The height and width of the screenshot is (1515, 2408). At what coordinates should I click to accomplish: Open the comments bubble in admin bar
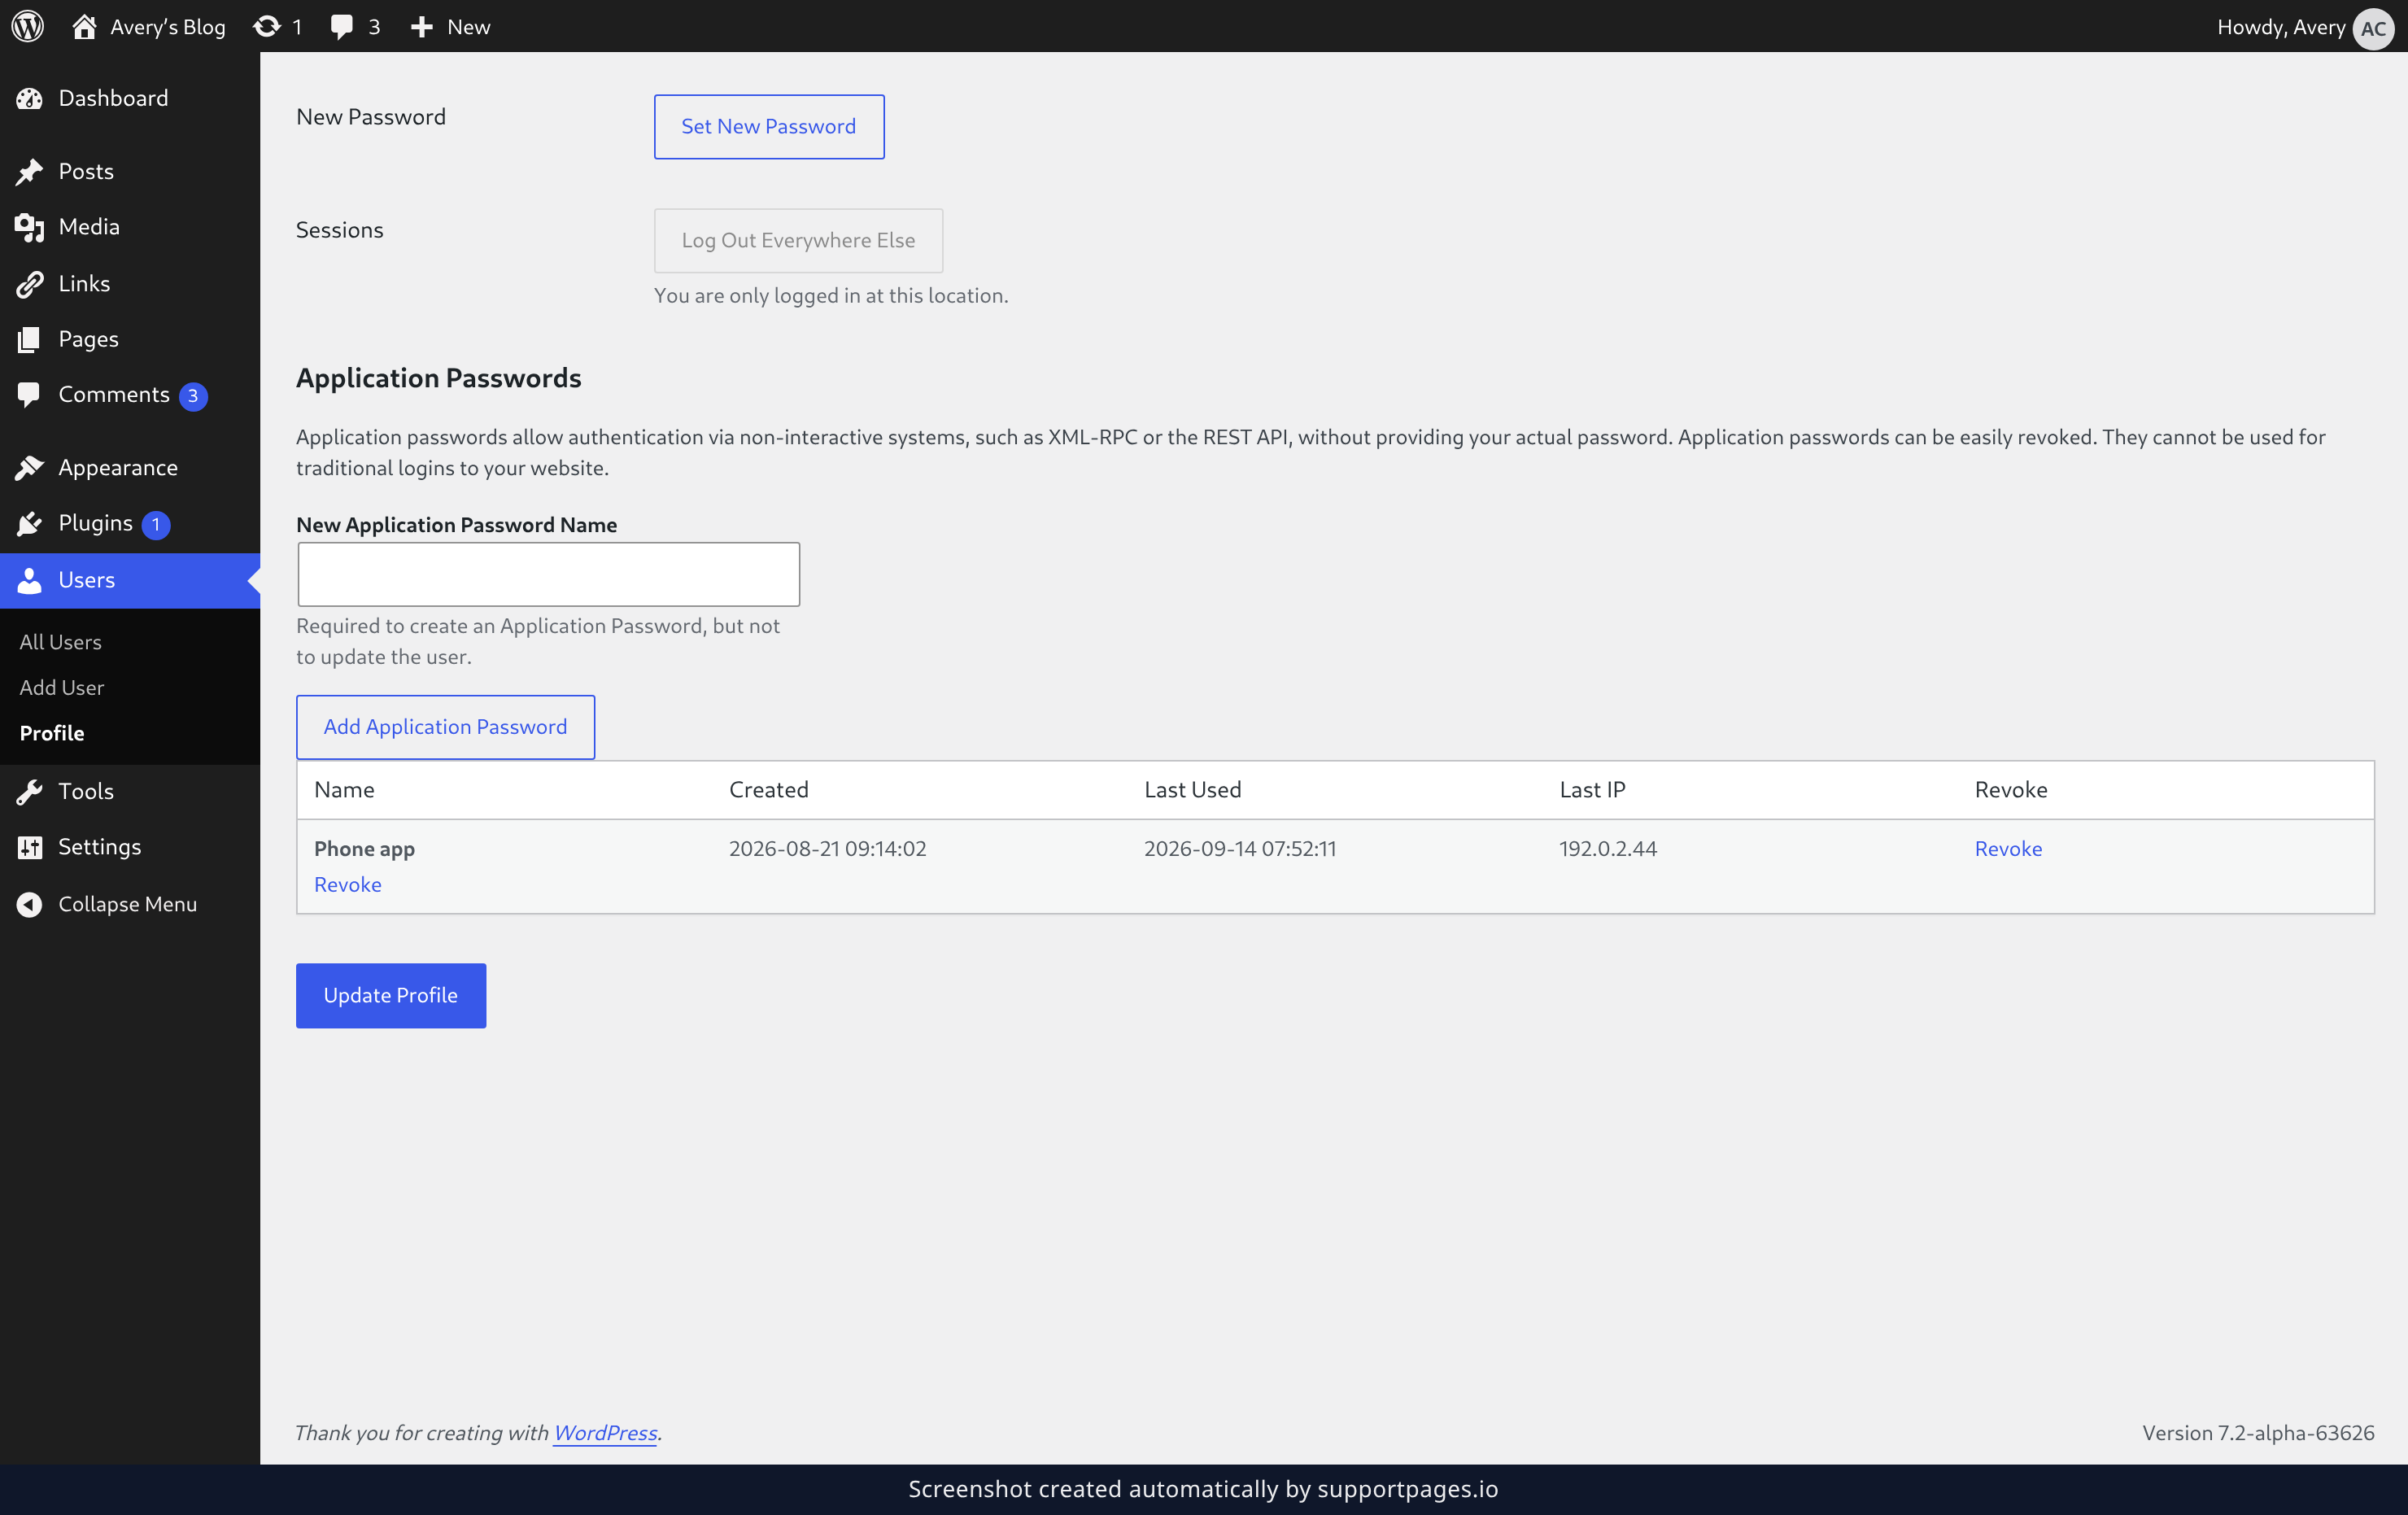[342, 27]
